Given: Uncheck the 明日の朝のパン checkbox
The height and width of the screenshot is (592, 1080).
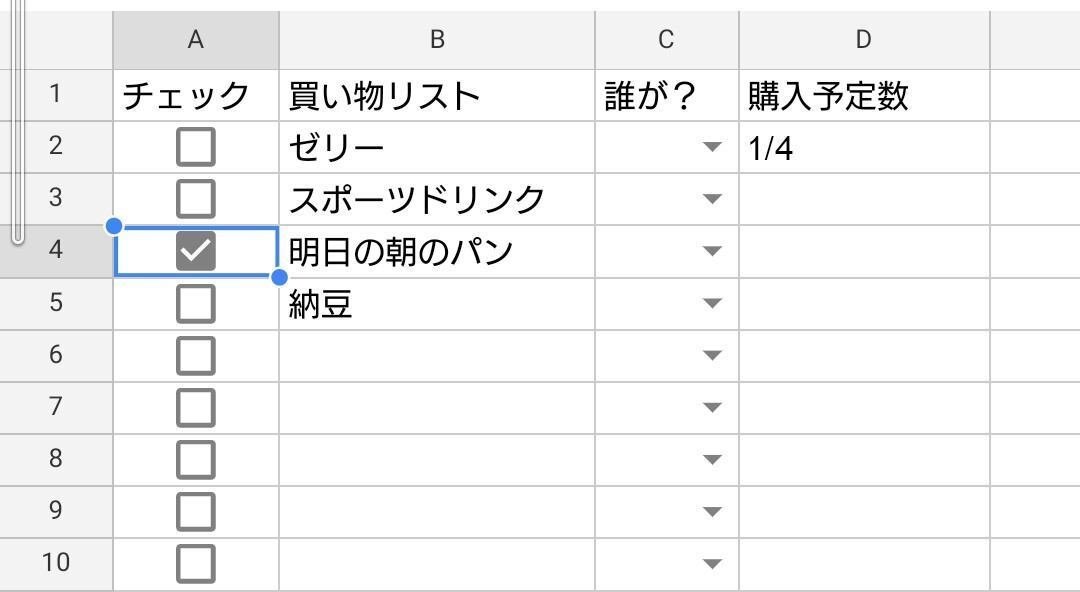Looking at the screenshot, I should pos(196,251).
